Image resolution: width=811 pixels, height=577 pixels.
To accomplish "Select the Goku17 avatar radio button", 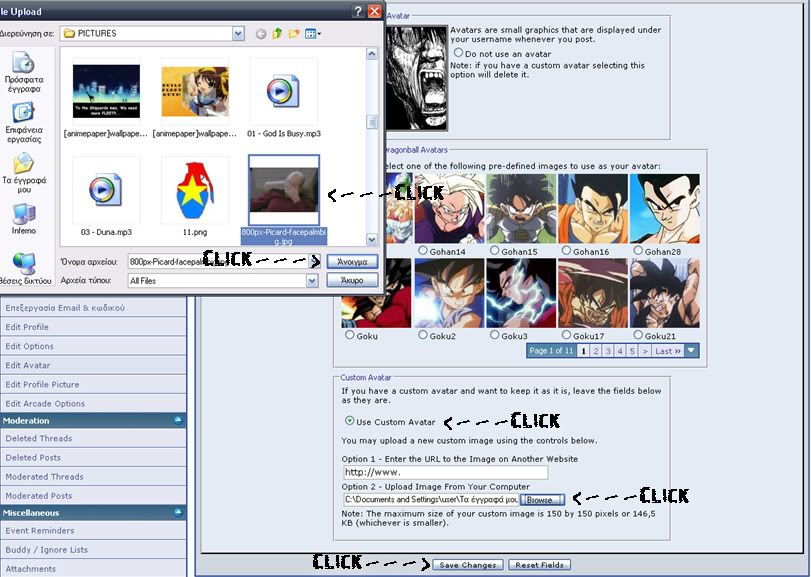I will [567, 335].
